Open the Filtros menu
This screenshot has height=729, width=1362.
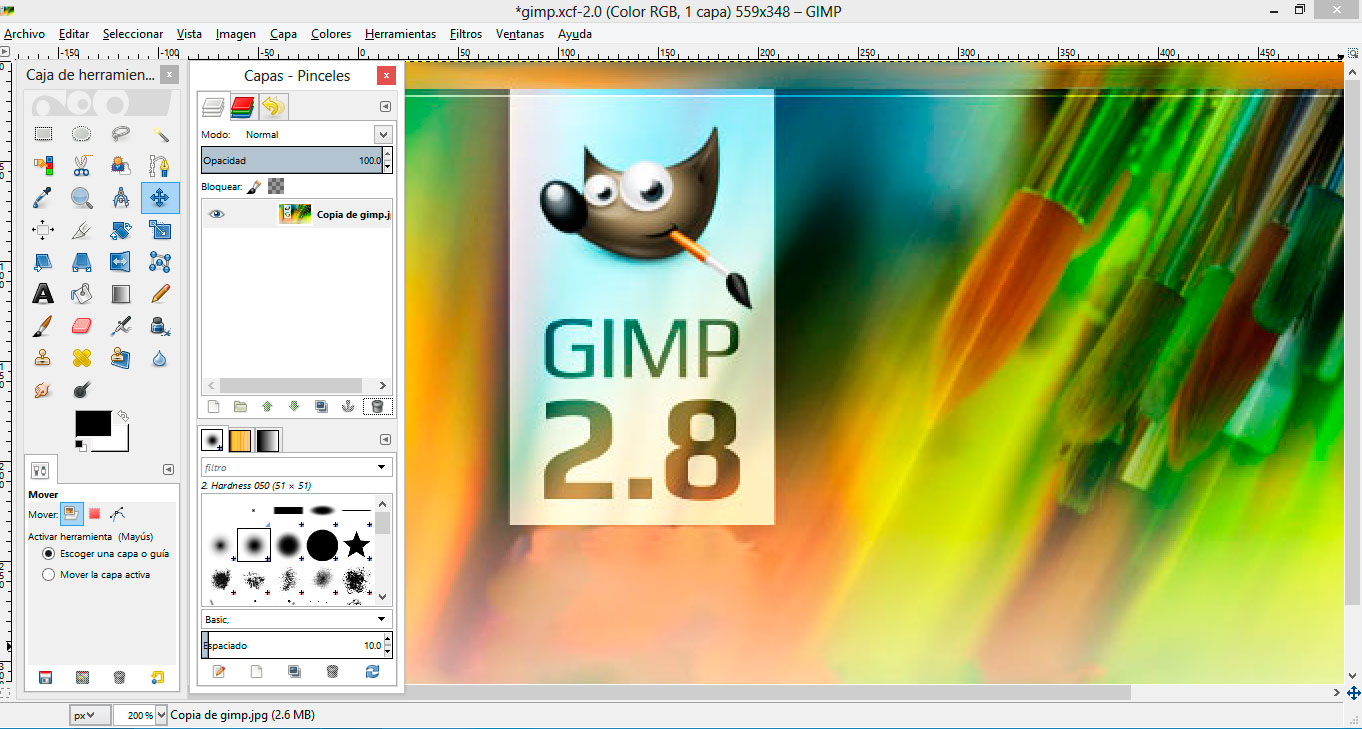click(x=466, y=34)
